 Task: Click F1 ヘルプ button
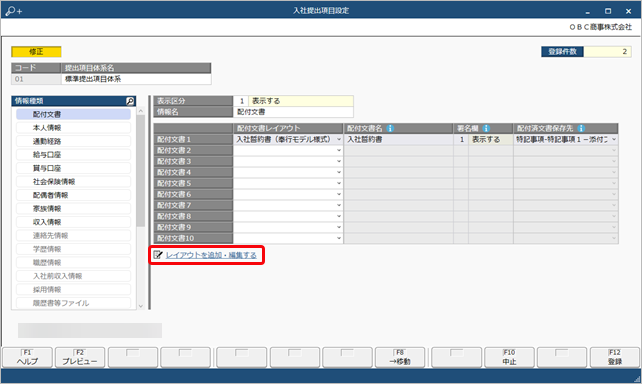pos(27,357)
